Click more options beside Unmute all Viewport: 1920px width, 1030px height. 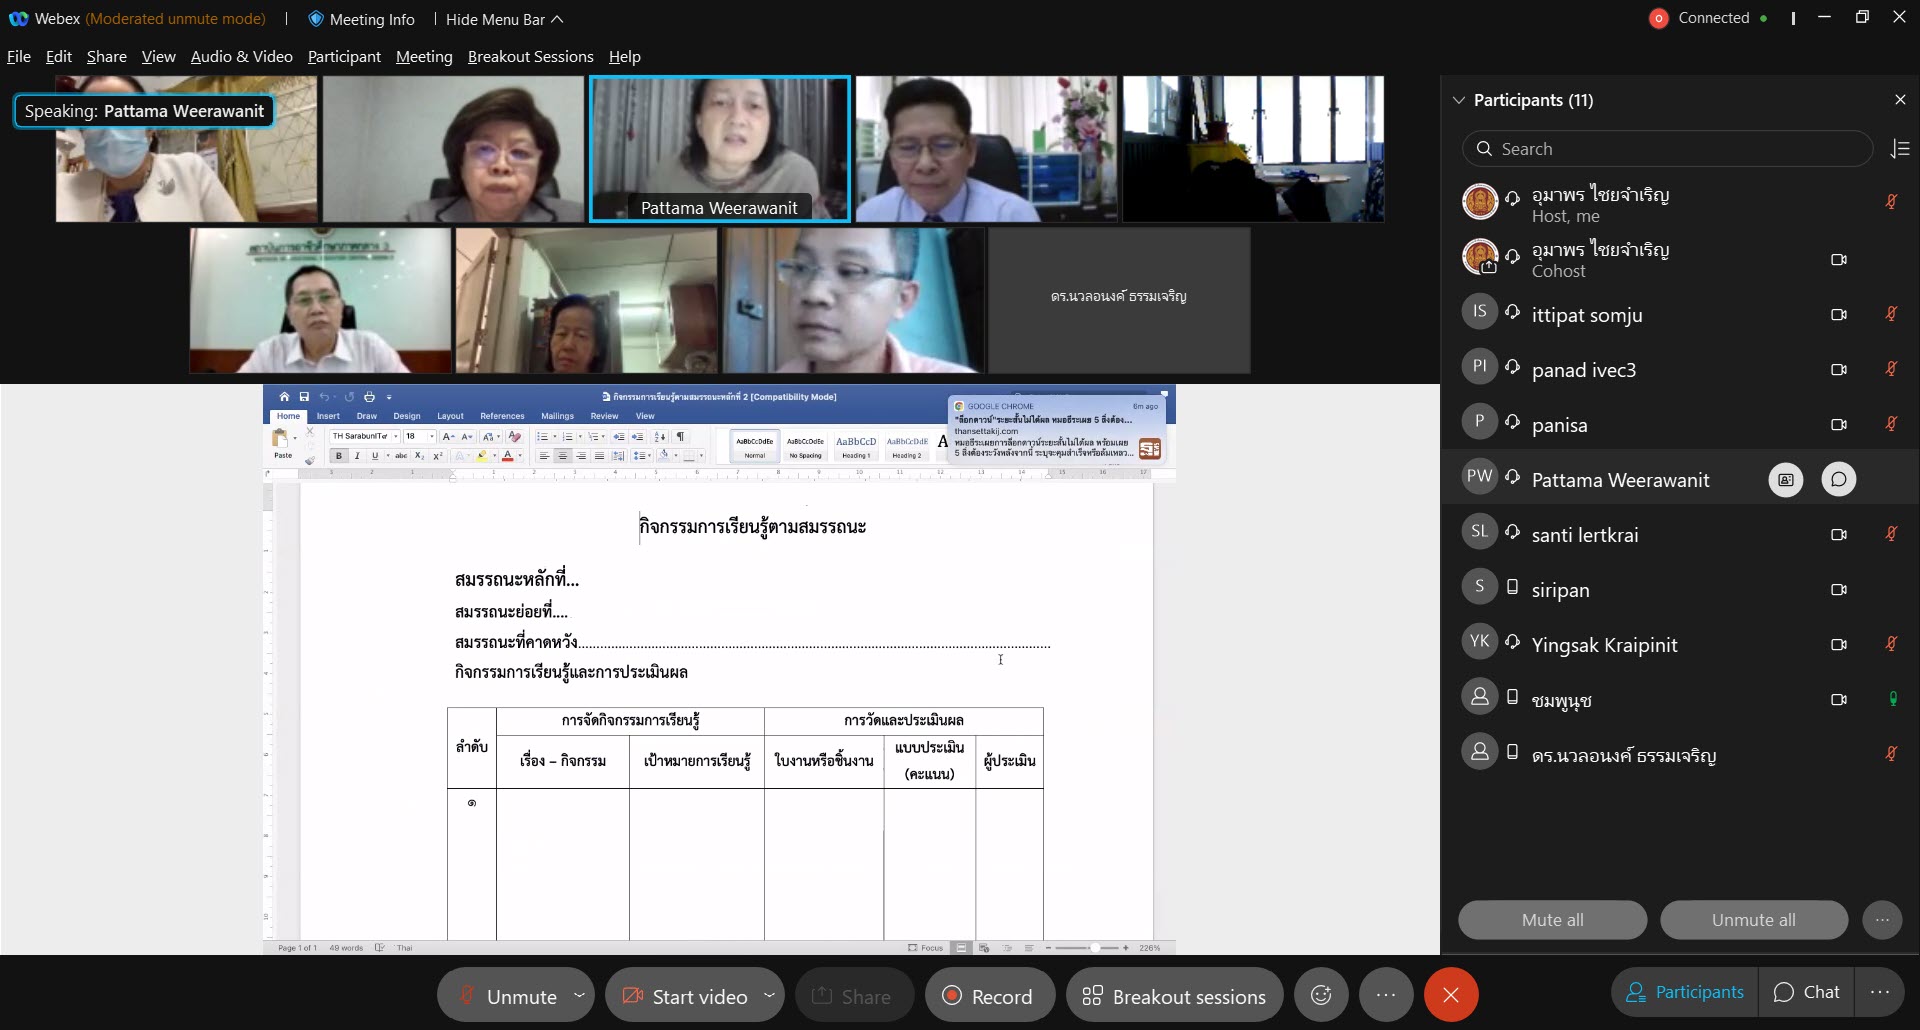point(1882,920)
